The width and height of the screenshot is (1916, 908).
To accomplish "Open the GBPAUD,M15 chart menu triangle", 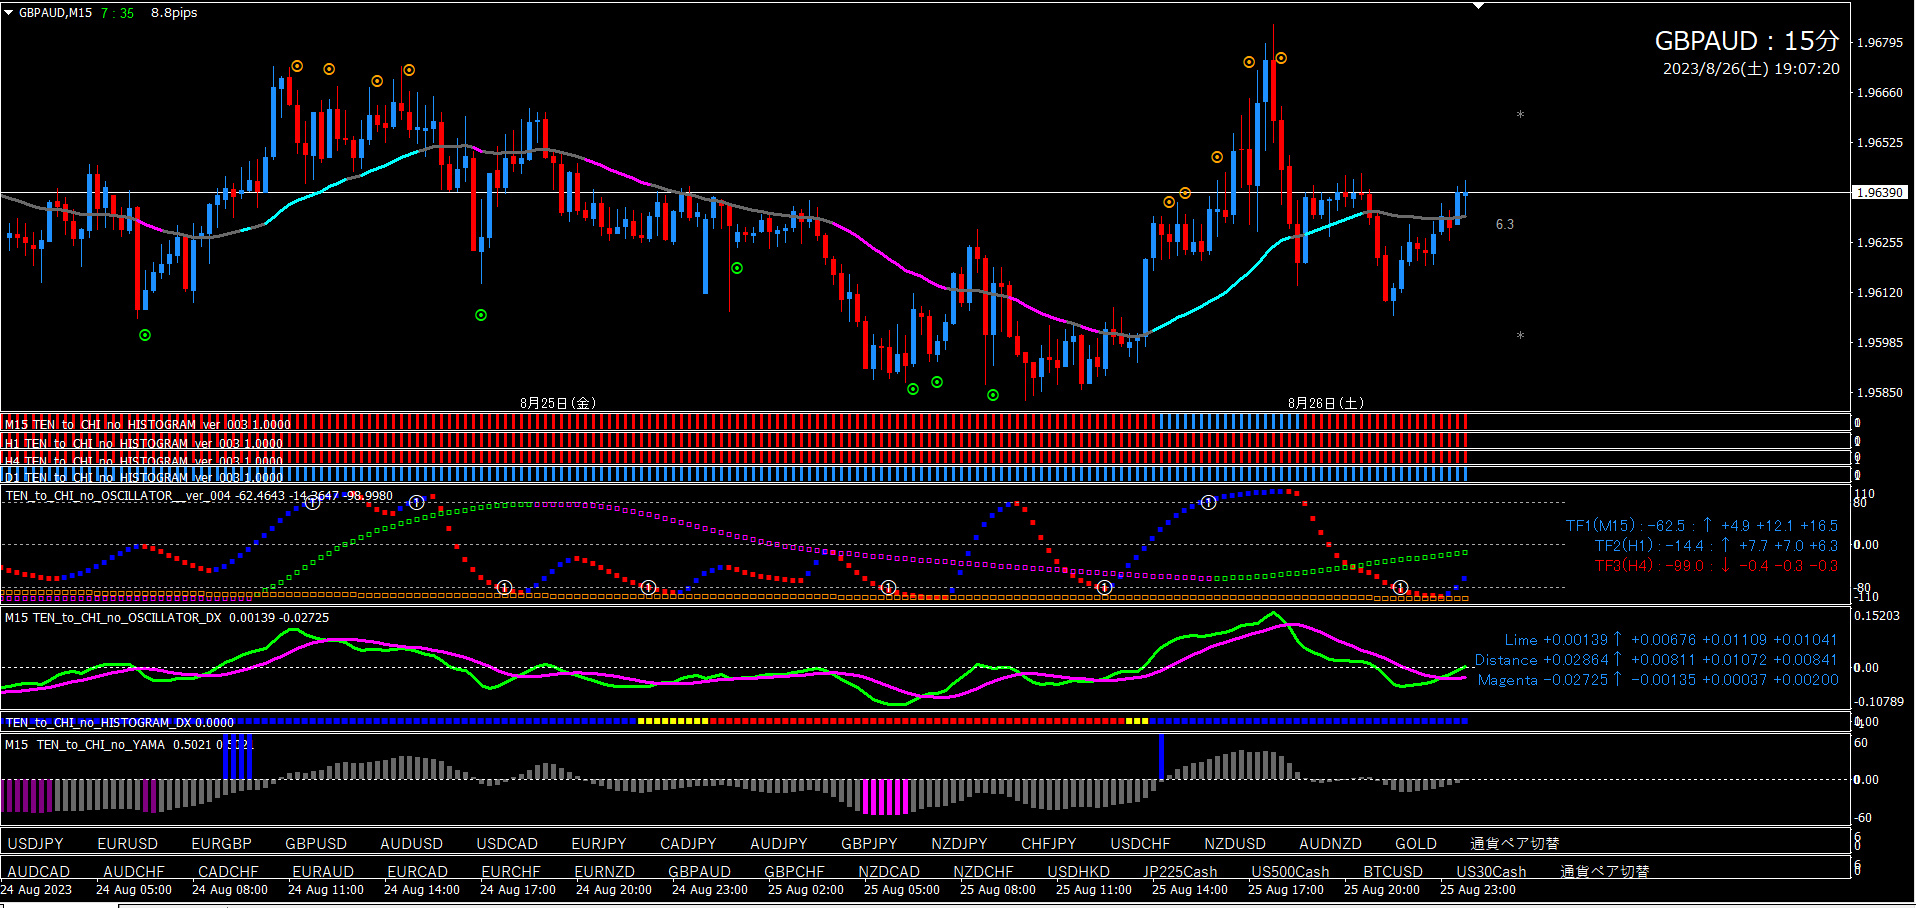I will click(9, 13).
